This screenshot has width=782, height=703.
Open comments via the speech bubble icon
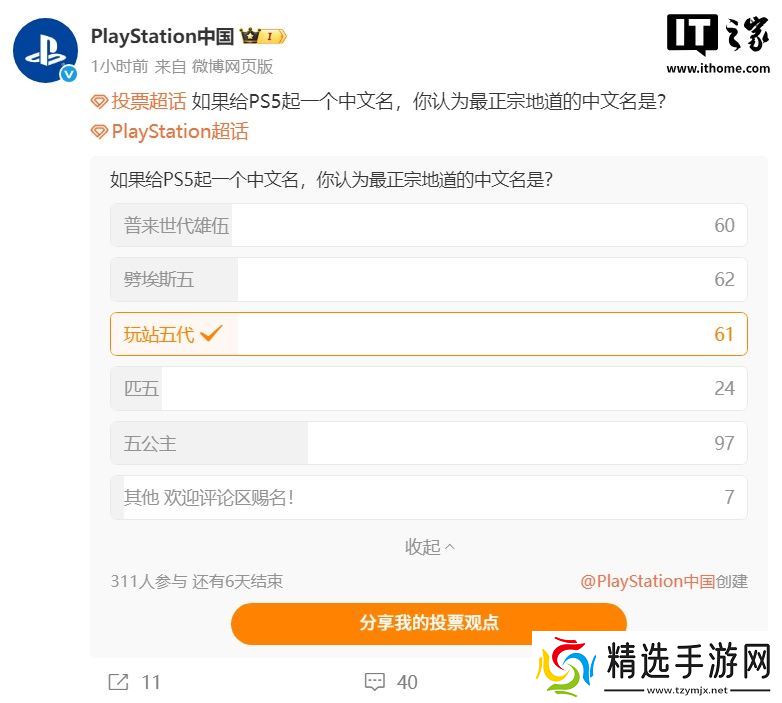point(375,682)
